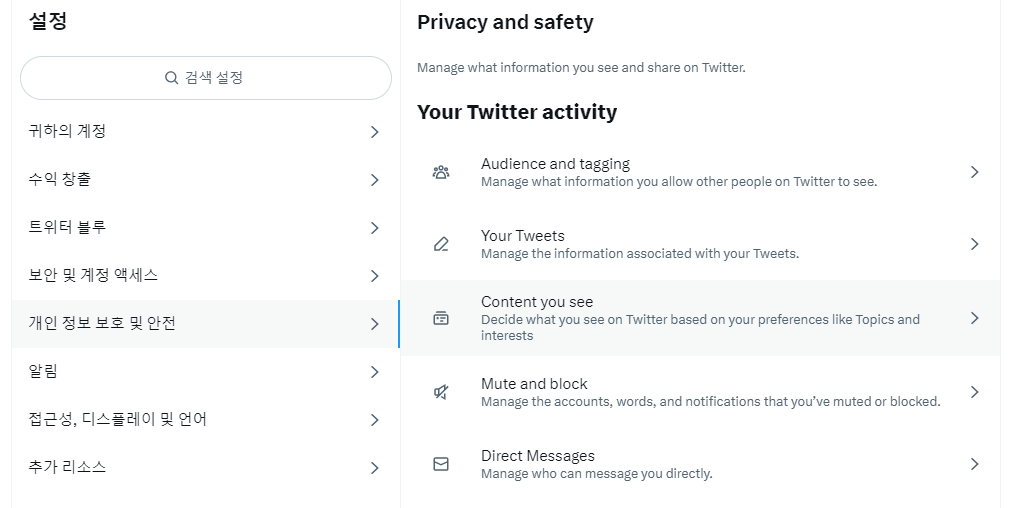
Task: Expand Your Tweets using the right chevron
Action: (974, 244)
